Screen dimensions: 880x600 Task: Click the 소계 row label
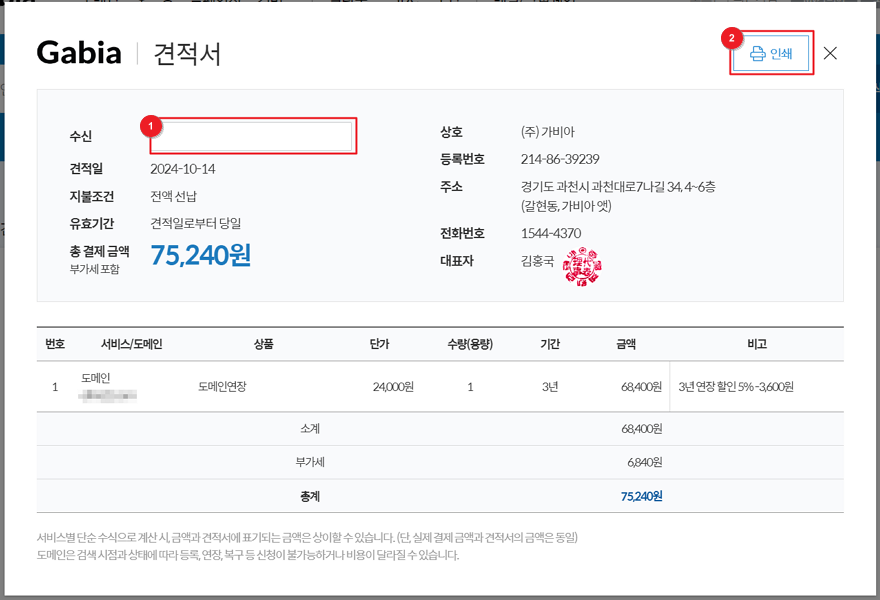click(310, 429)
